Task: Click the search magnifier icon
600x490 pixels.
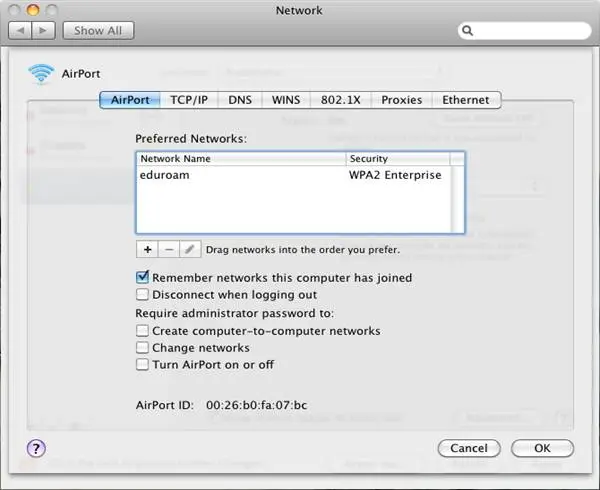Action: click(x=469, y=31)
